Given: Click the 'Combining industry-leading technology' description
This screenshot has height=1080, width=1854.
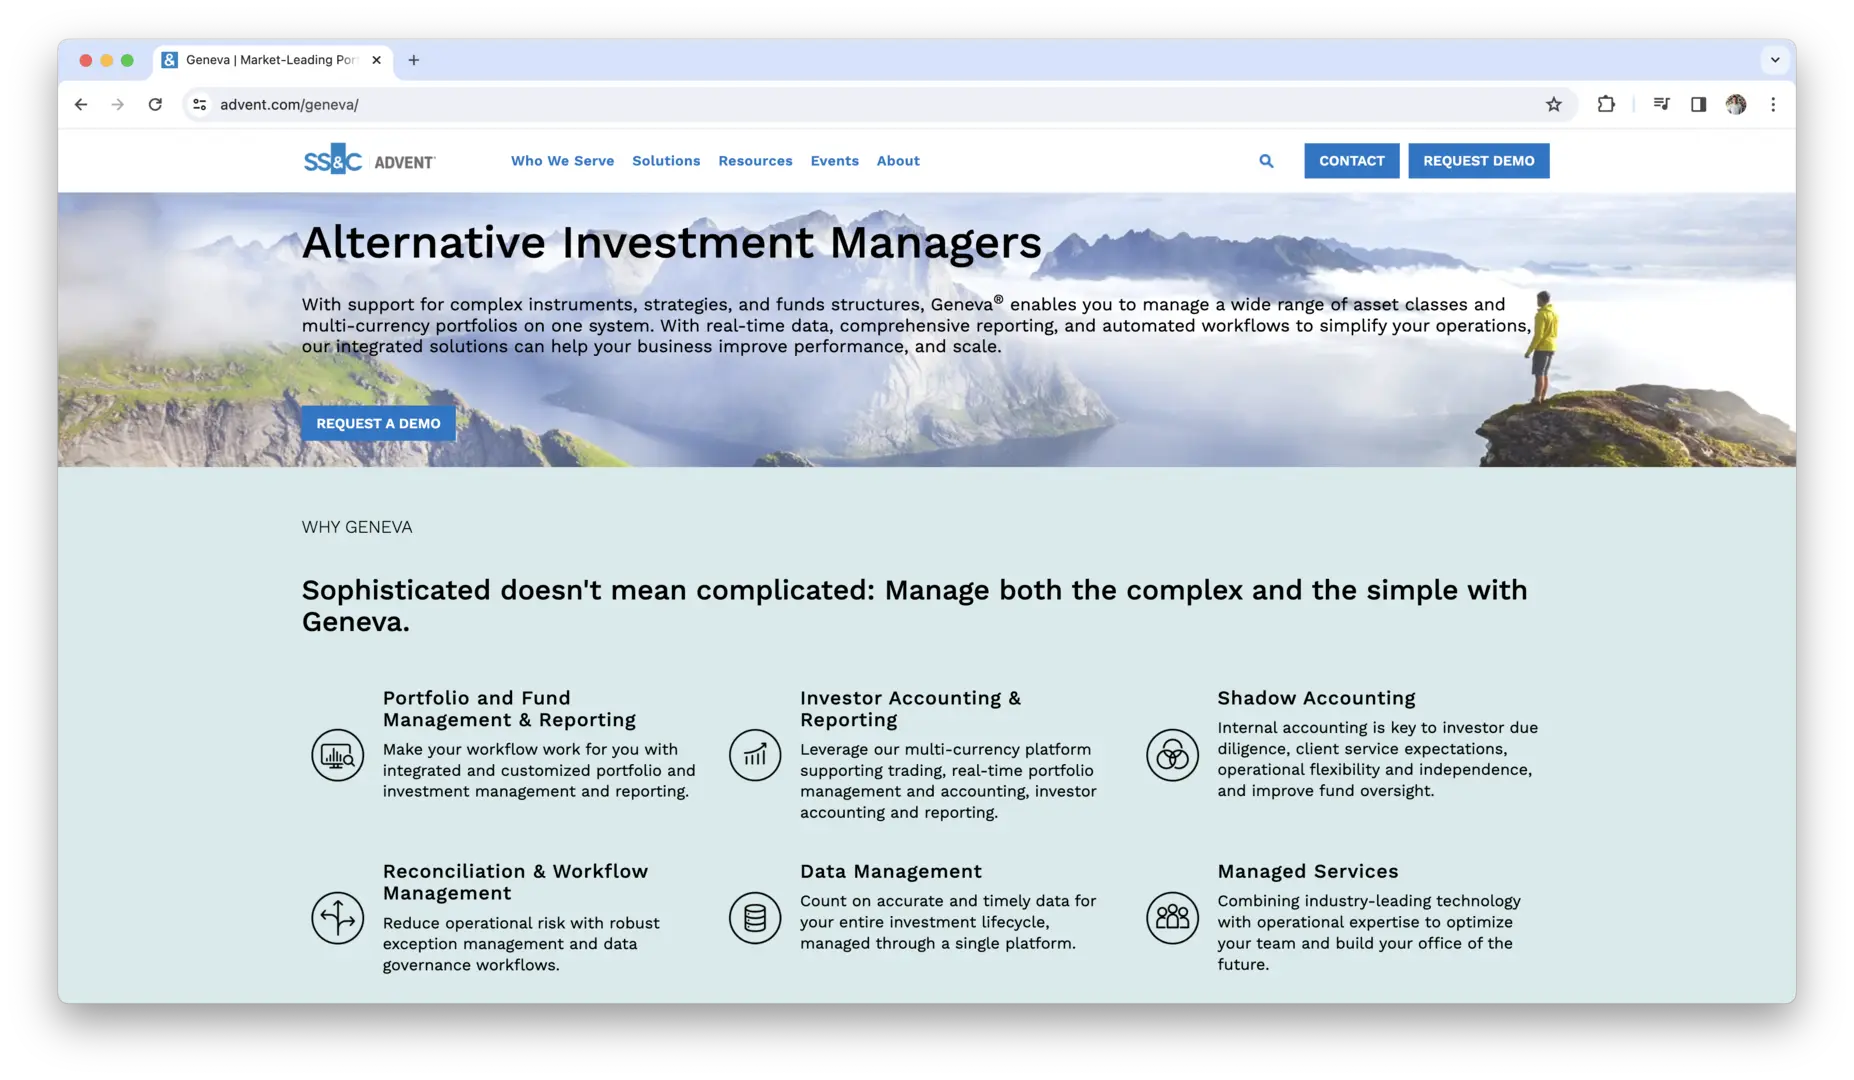Looking at the screenshot, I should 1369,932.
